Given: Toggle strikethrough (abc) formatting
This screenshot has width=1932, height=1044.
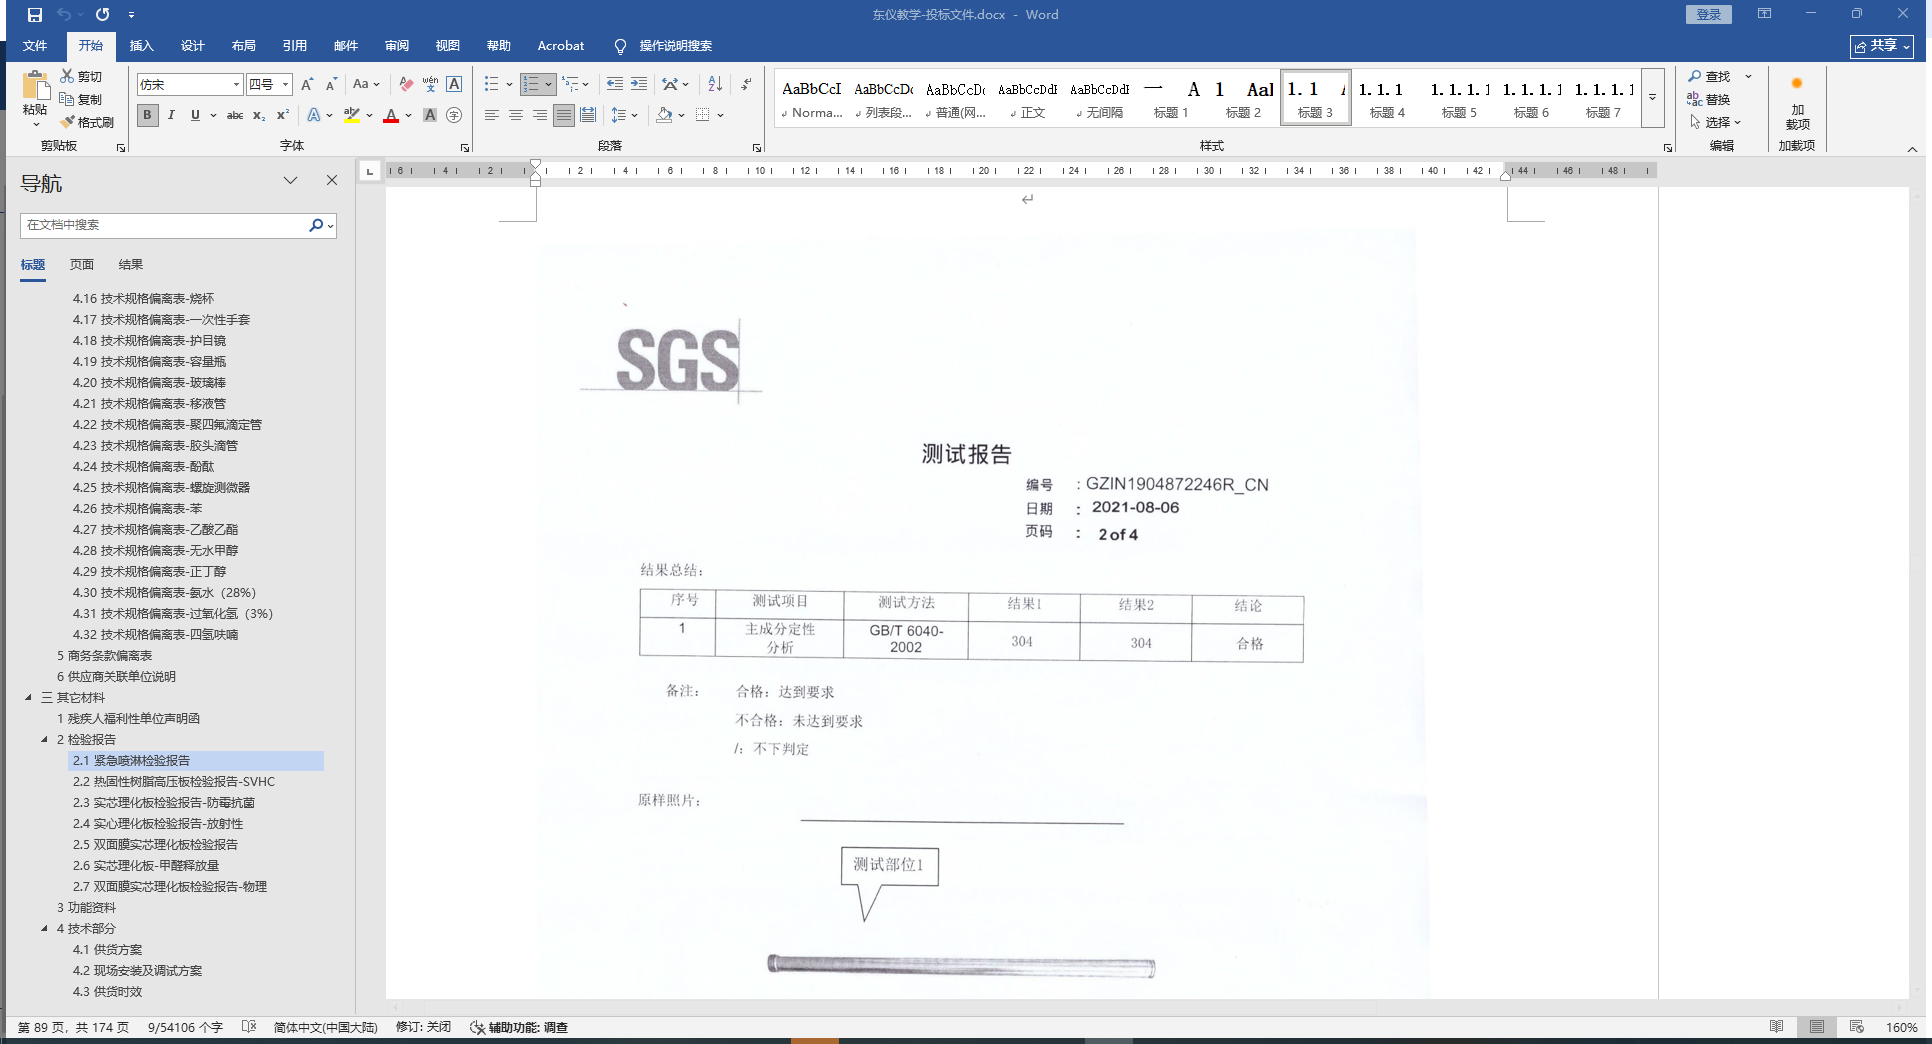Looking at the screenshot, I should click(235, 115).
